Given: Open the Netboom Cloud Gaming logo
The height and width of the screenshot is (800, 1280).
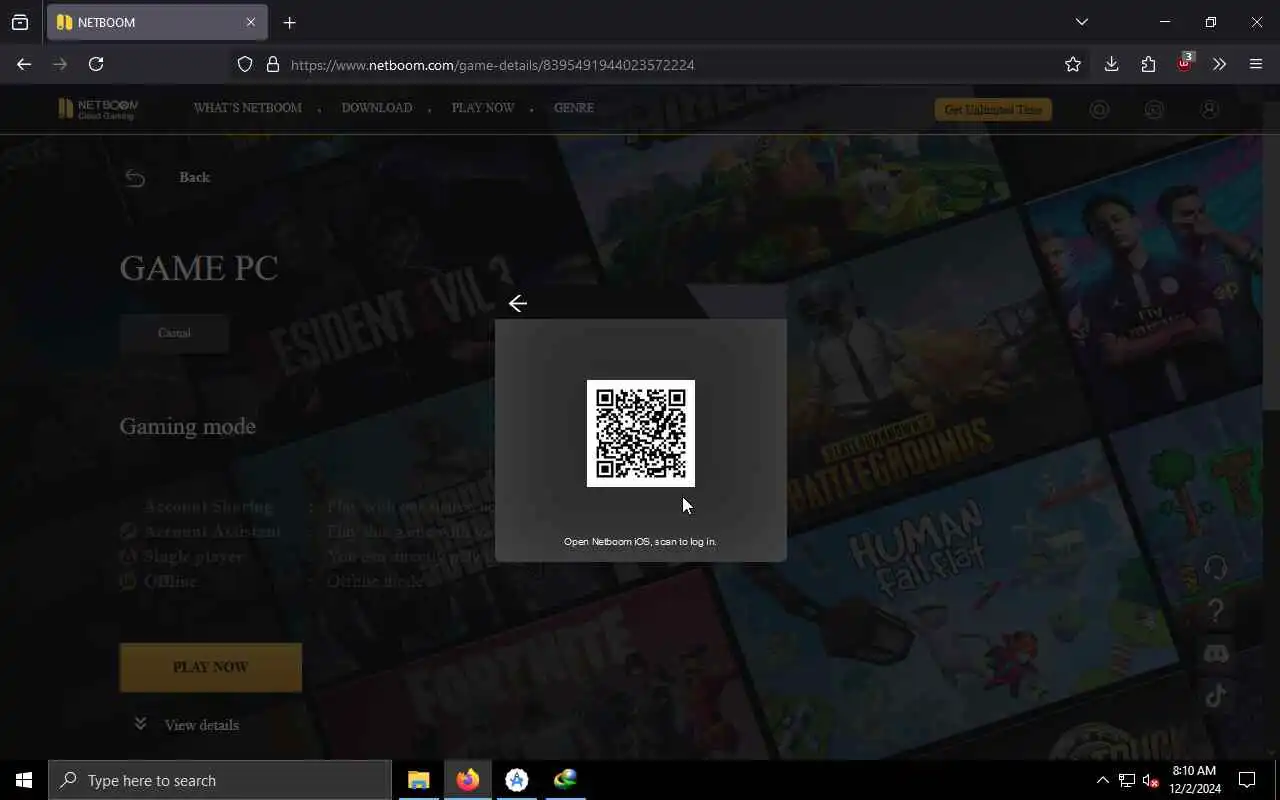Looking at the screenshot, I should tap(98, 109).
